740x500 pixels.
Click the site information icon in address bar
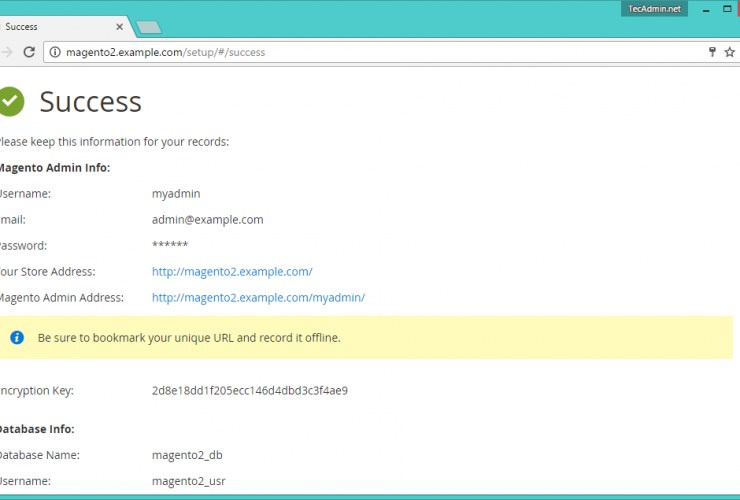55,52
